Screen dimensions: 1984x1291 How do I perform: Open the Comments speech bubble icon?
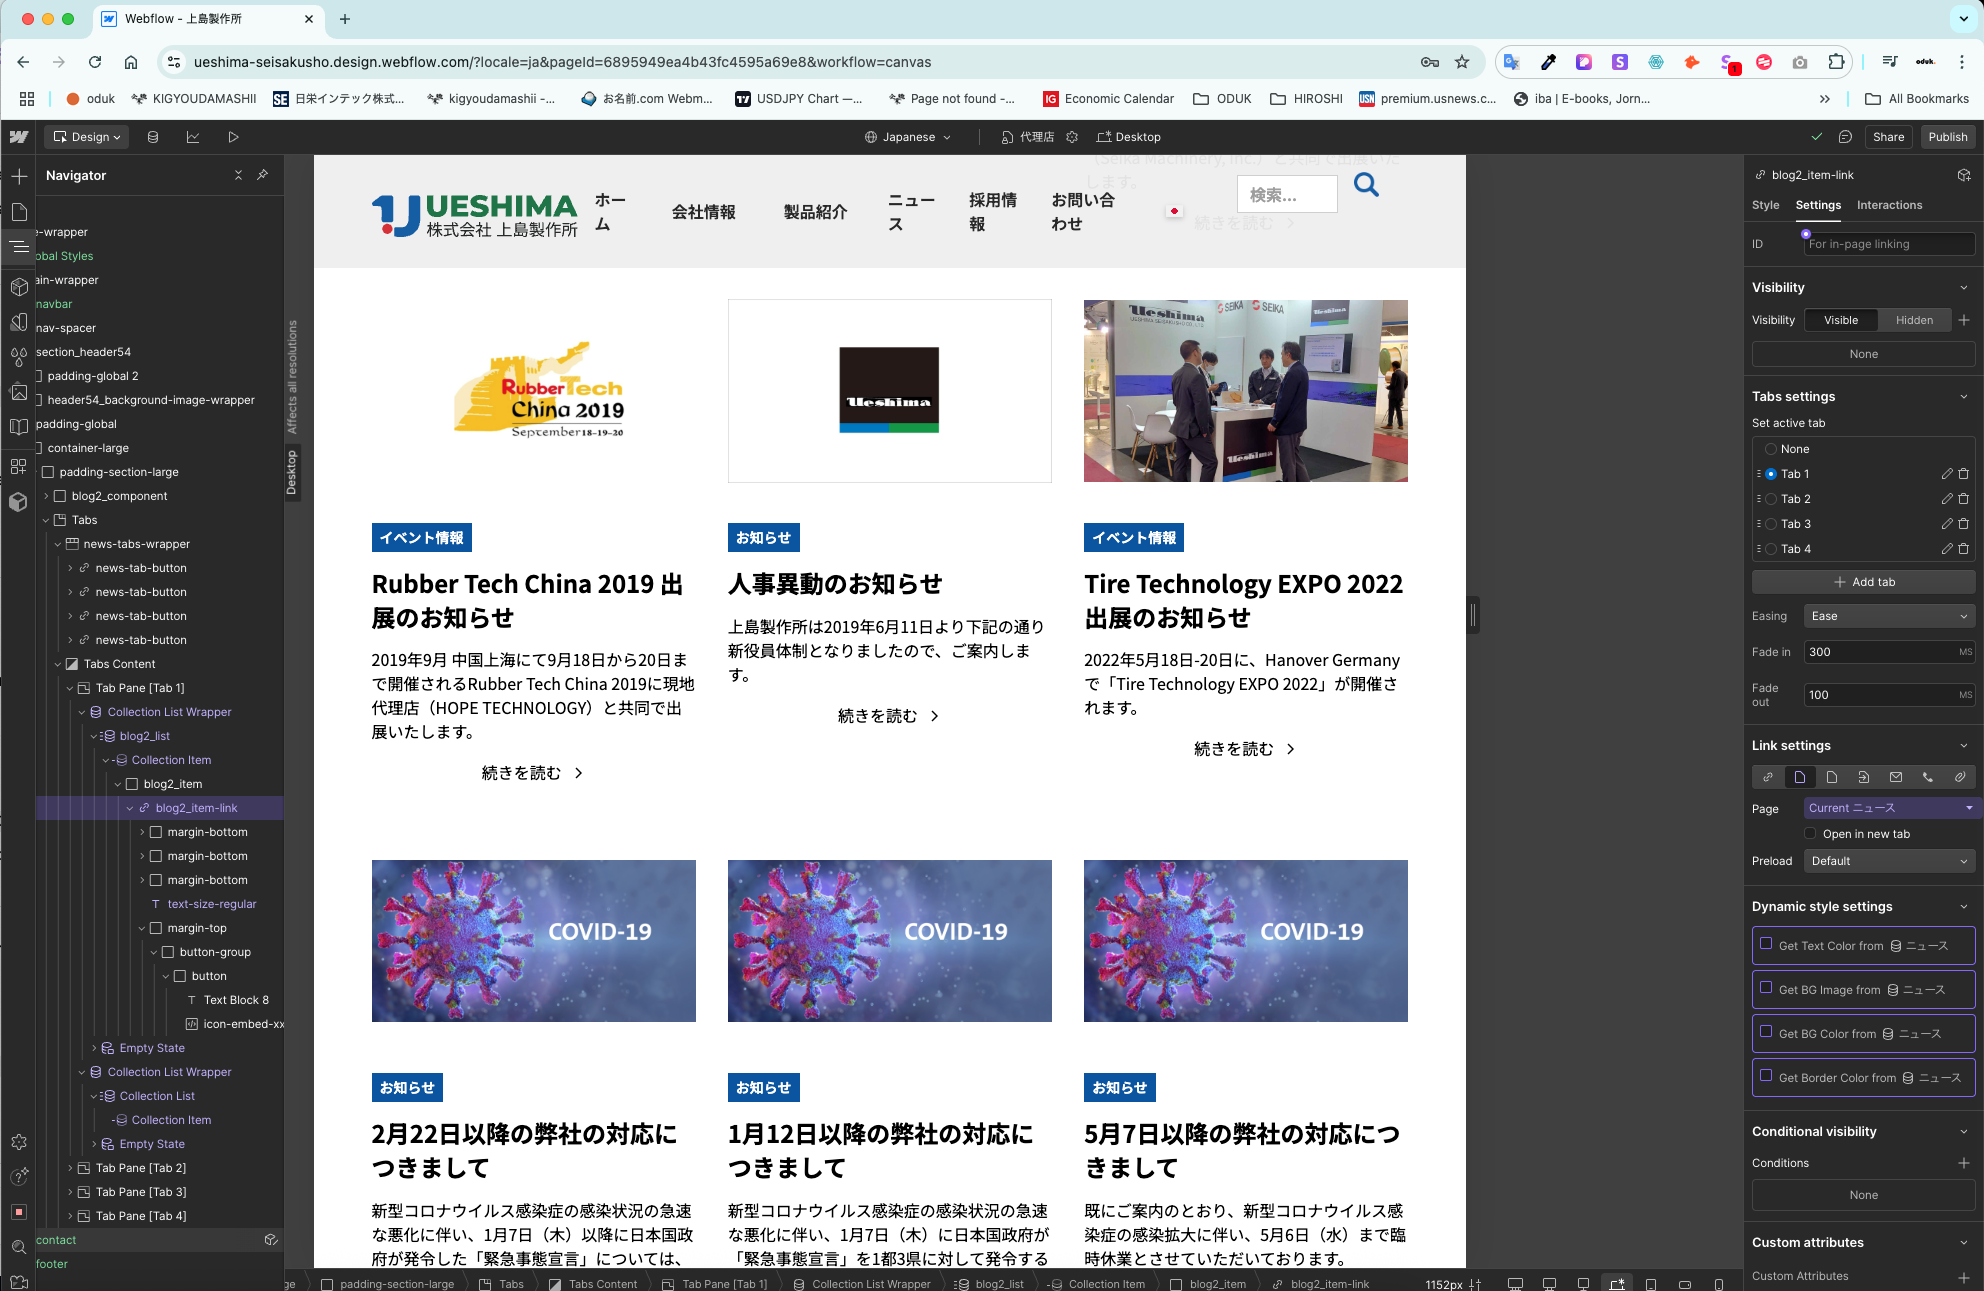(1845, 137)
